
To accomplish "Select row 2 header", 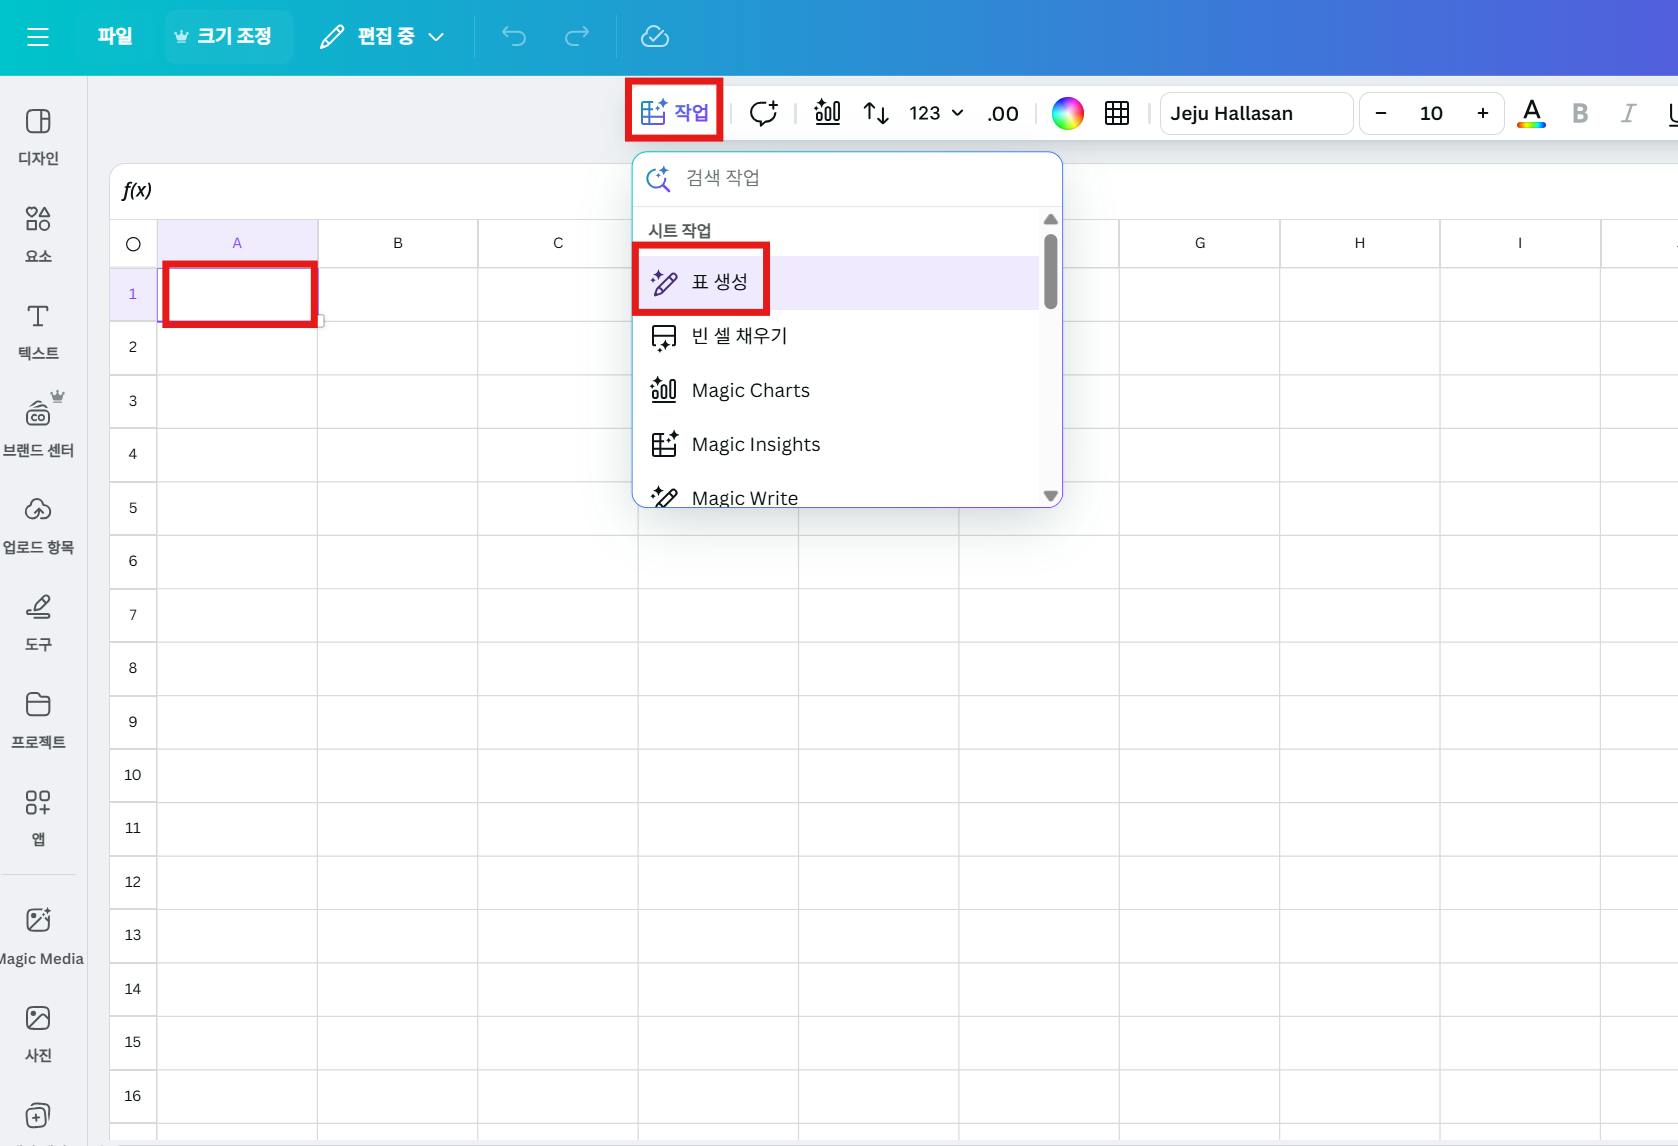I will pyautogui.click(x=133, y=347).
